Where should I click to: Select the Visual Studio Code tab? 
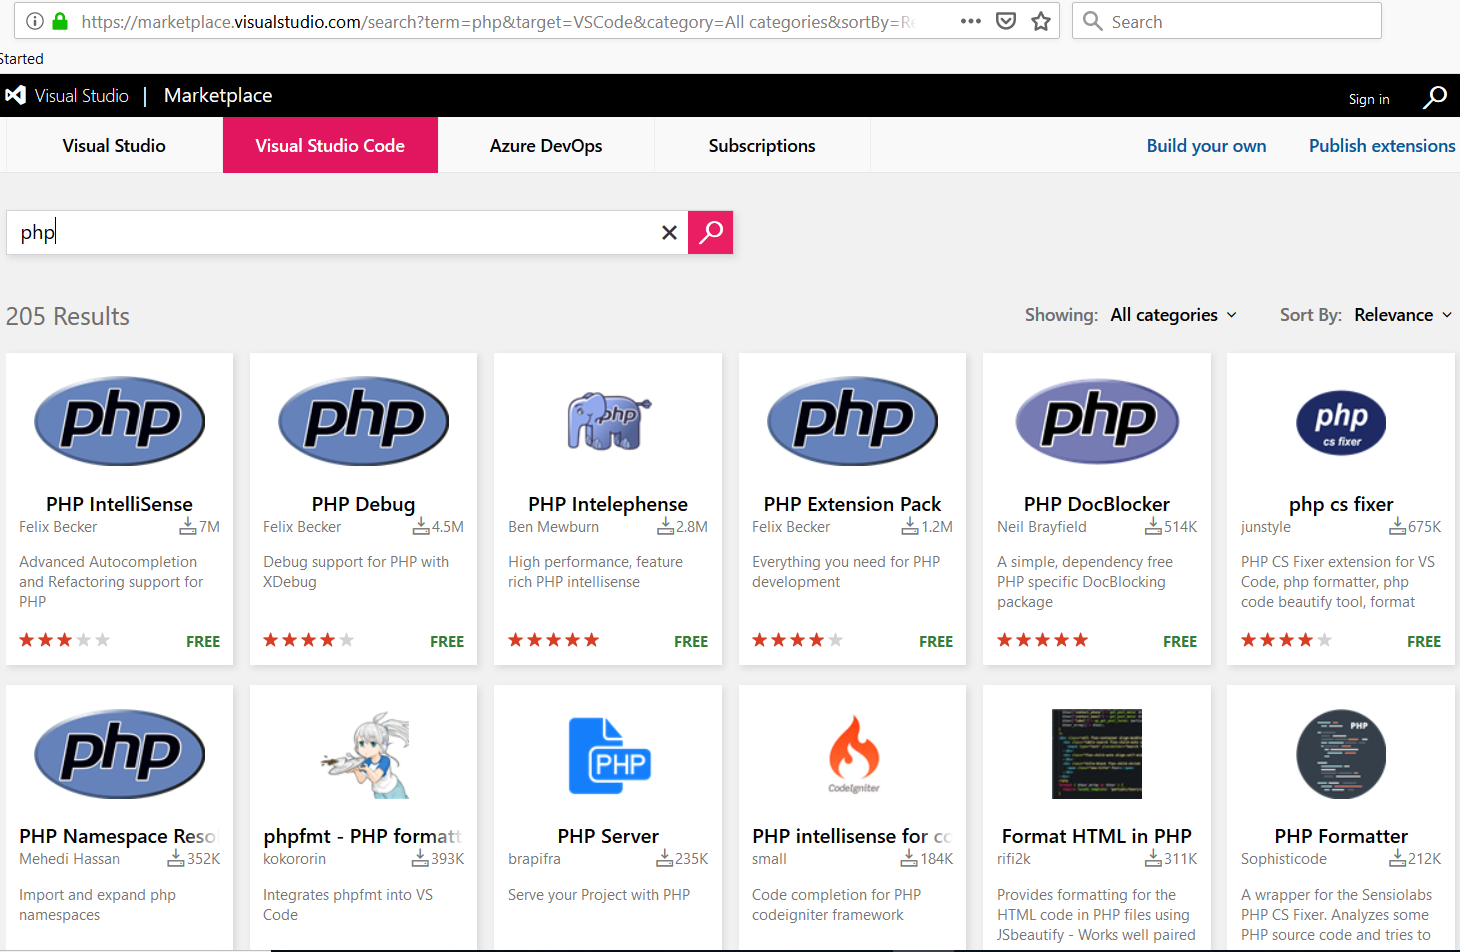tap(330, 146)
